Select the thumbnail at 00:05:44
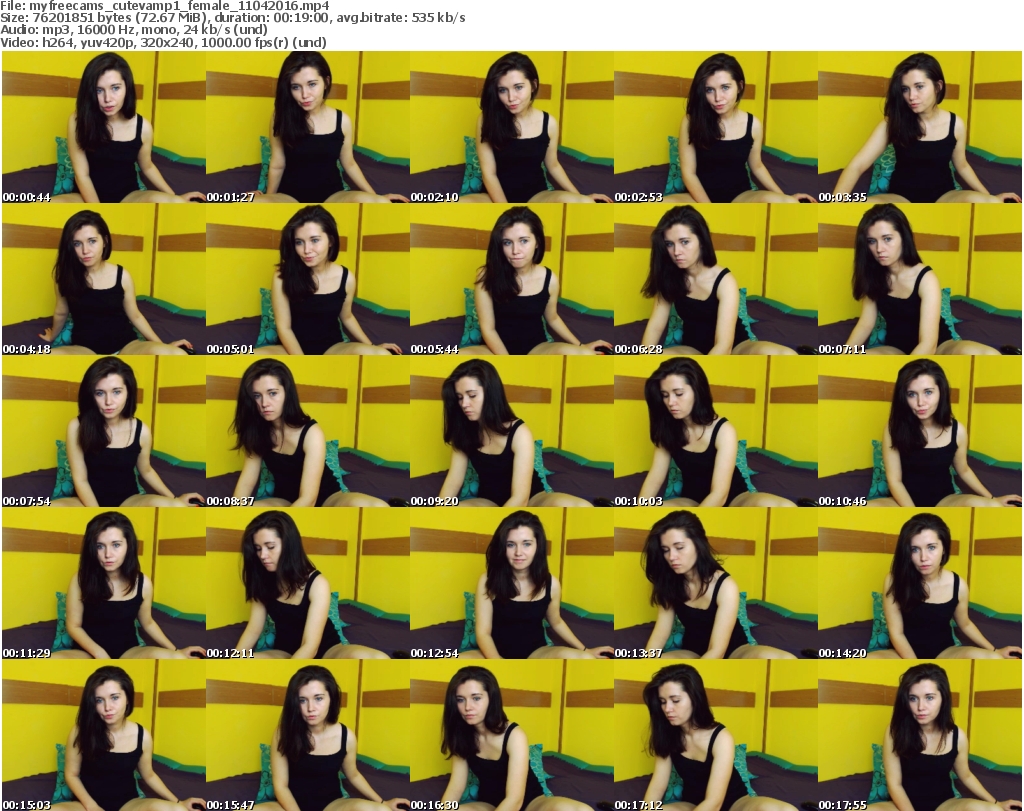 [511, 280]
